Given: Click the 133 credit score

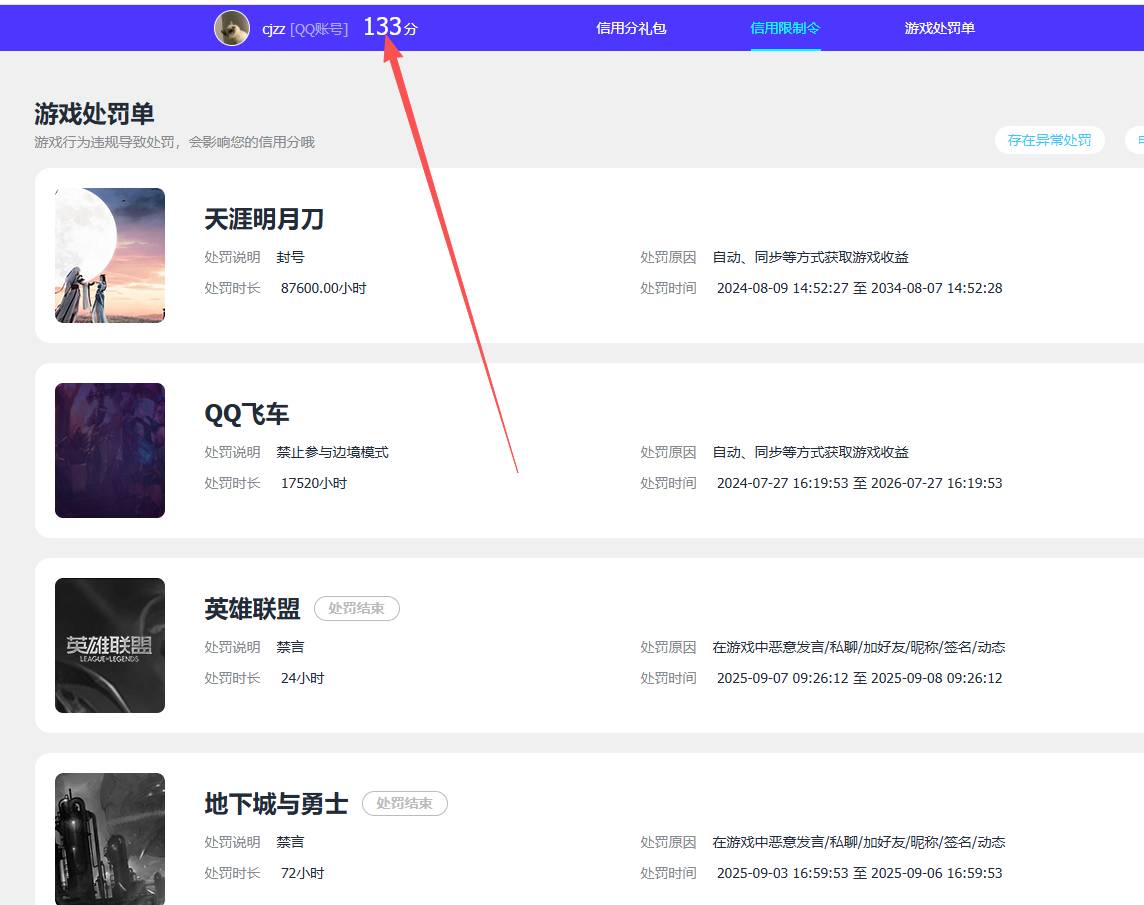Looking at the screenshot, I should click(x=382, y=27).
